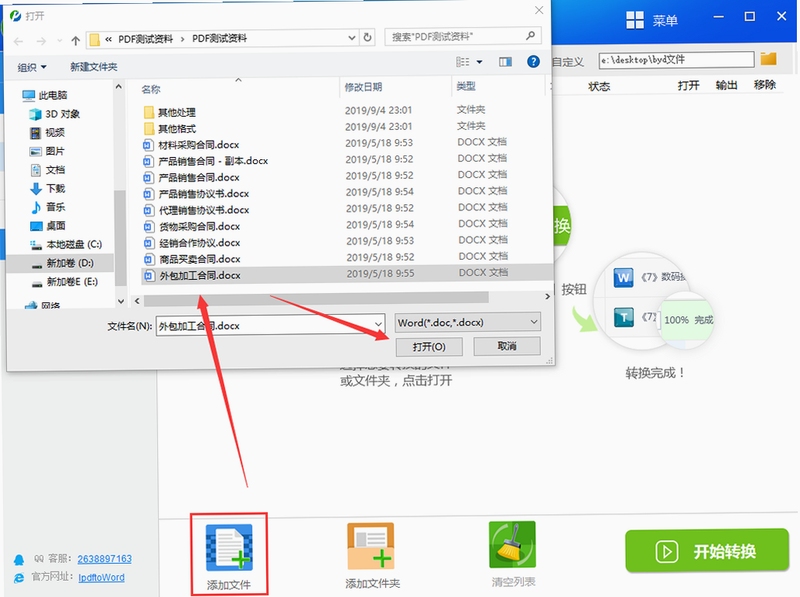This screenshot has height=597, width=800.
Task: Click the 取消 button in dialog
Action: click(507, 346)
